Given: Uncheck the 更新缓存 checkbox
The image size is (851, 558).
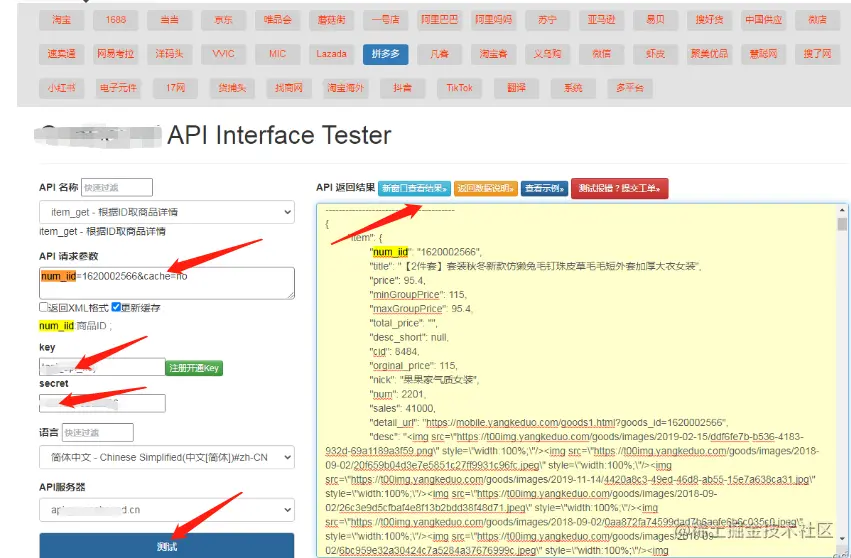Looking at the screenshot, I should pos(116,307).
